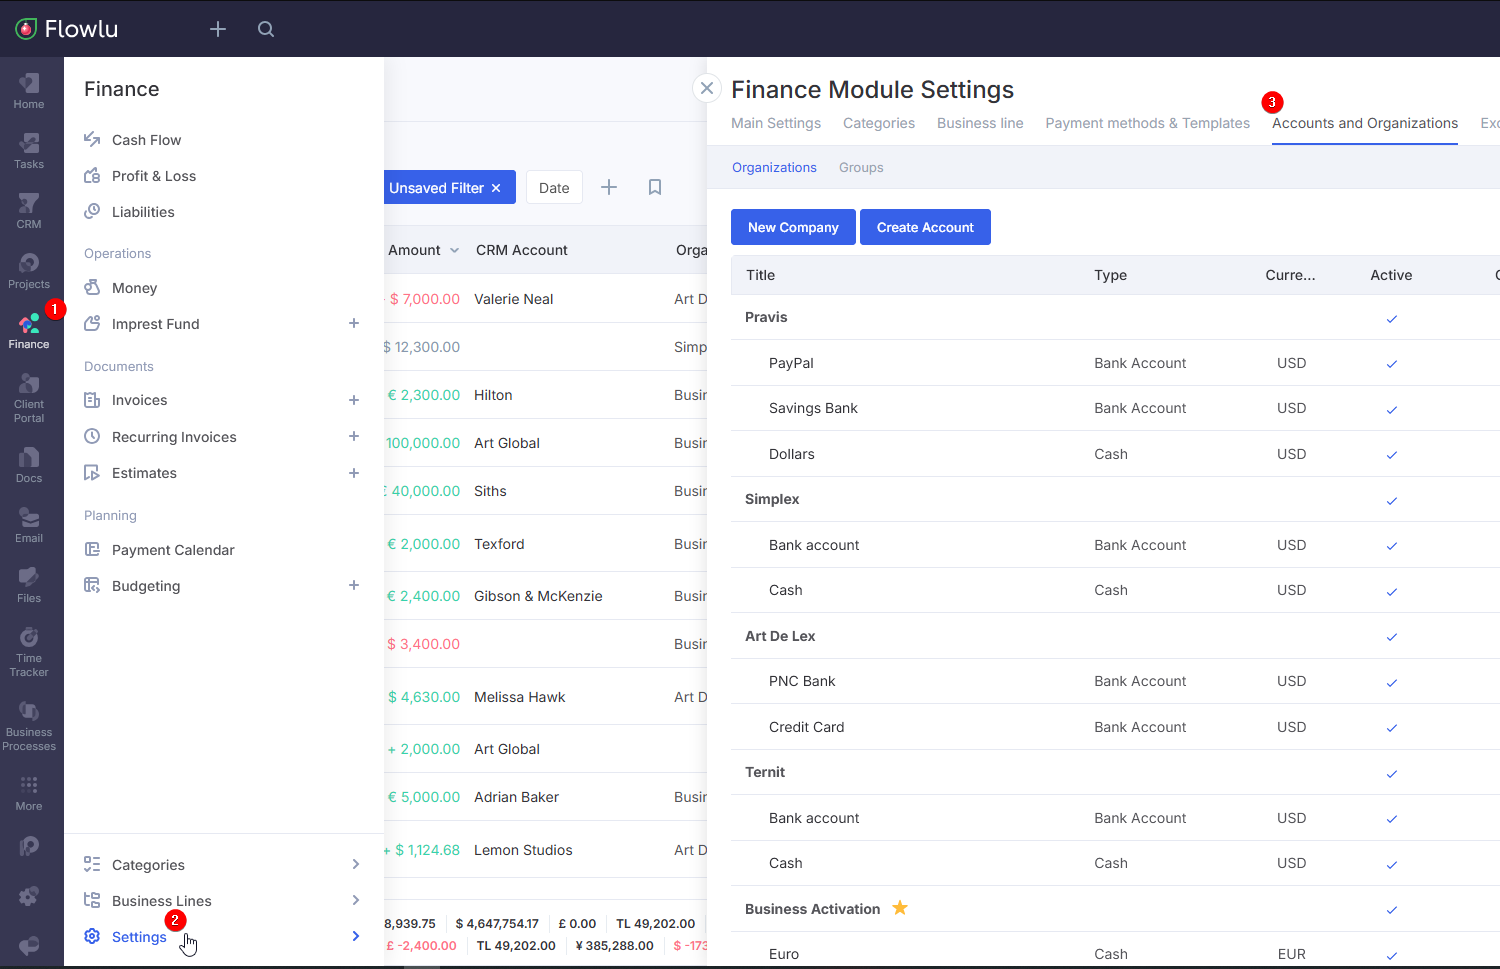Toggle Active checkmark for Simplex
This screenshot has width=1500, height=969.
point(1392,501)
